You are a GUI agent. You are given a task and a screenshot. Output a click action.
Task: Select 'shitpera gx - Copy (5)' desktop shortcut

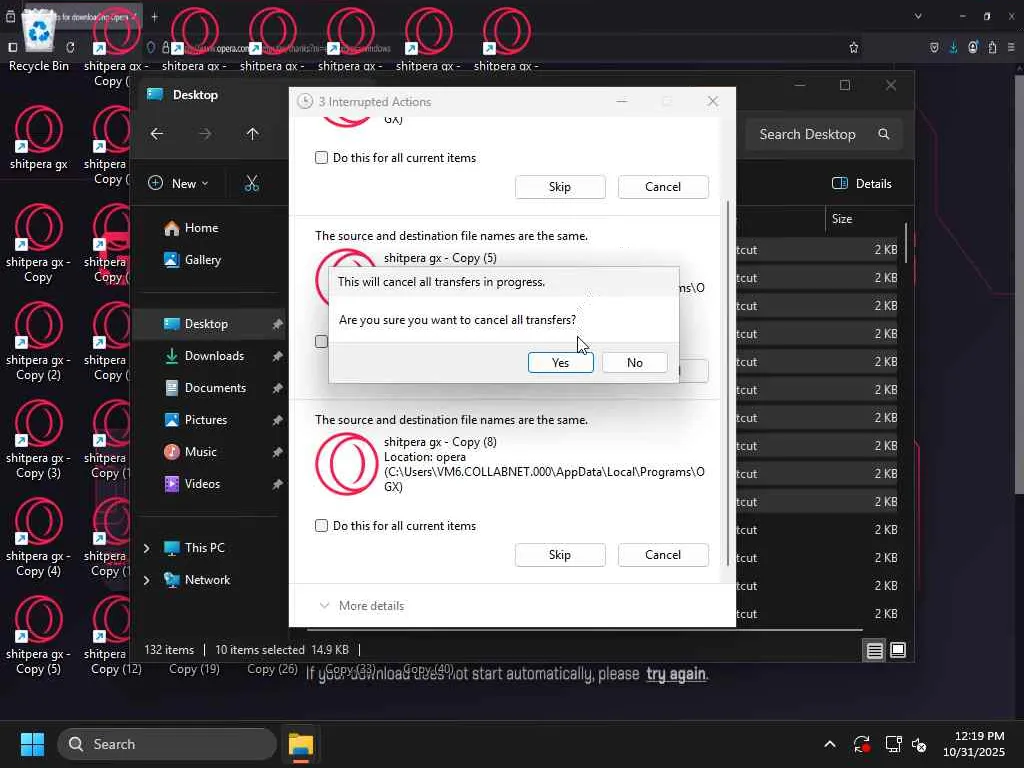pos(39,635)
